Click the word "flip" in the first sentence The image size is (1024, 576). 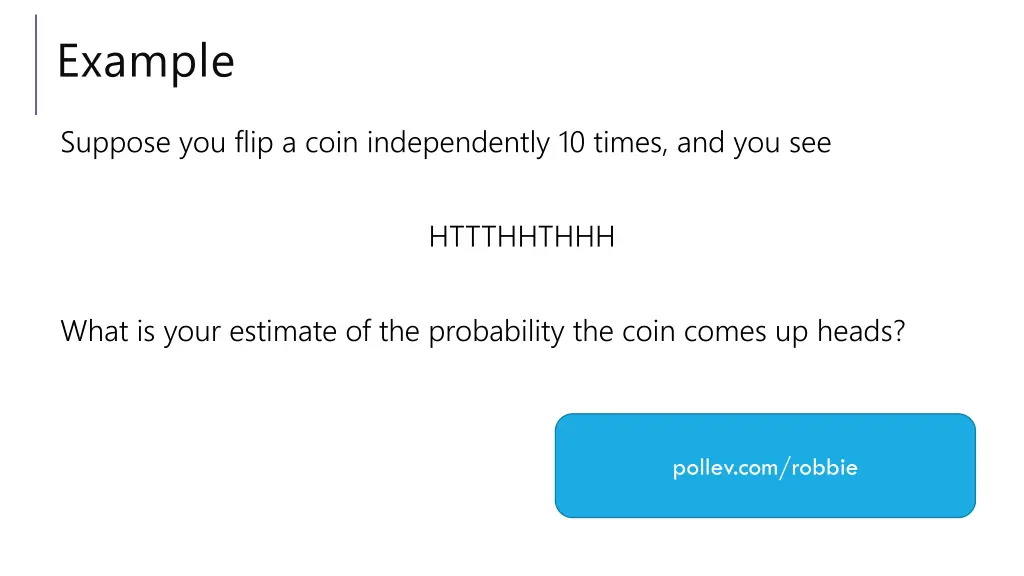254,144
